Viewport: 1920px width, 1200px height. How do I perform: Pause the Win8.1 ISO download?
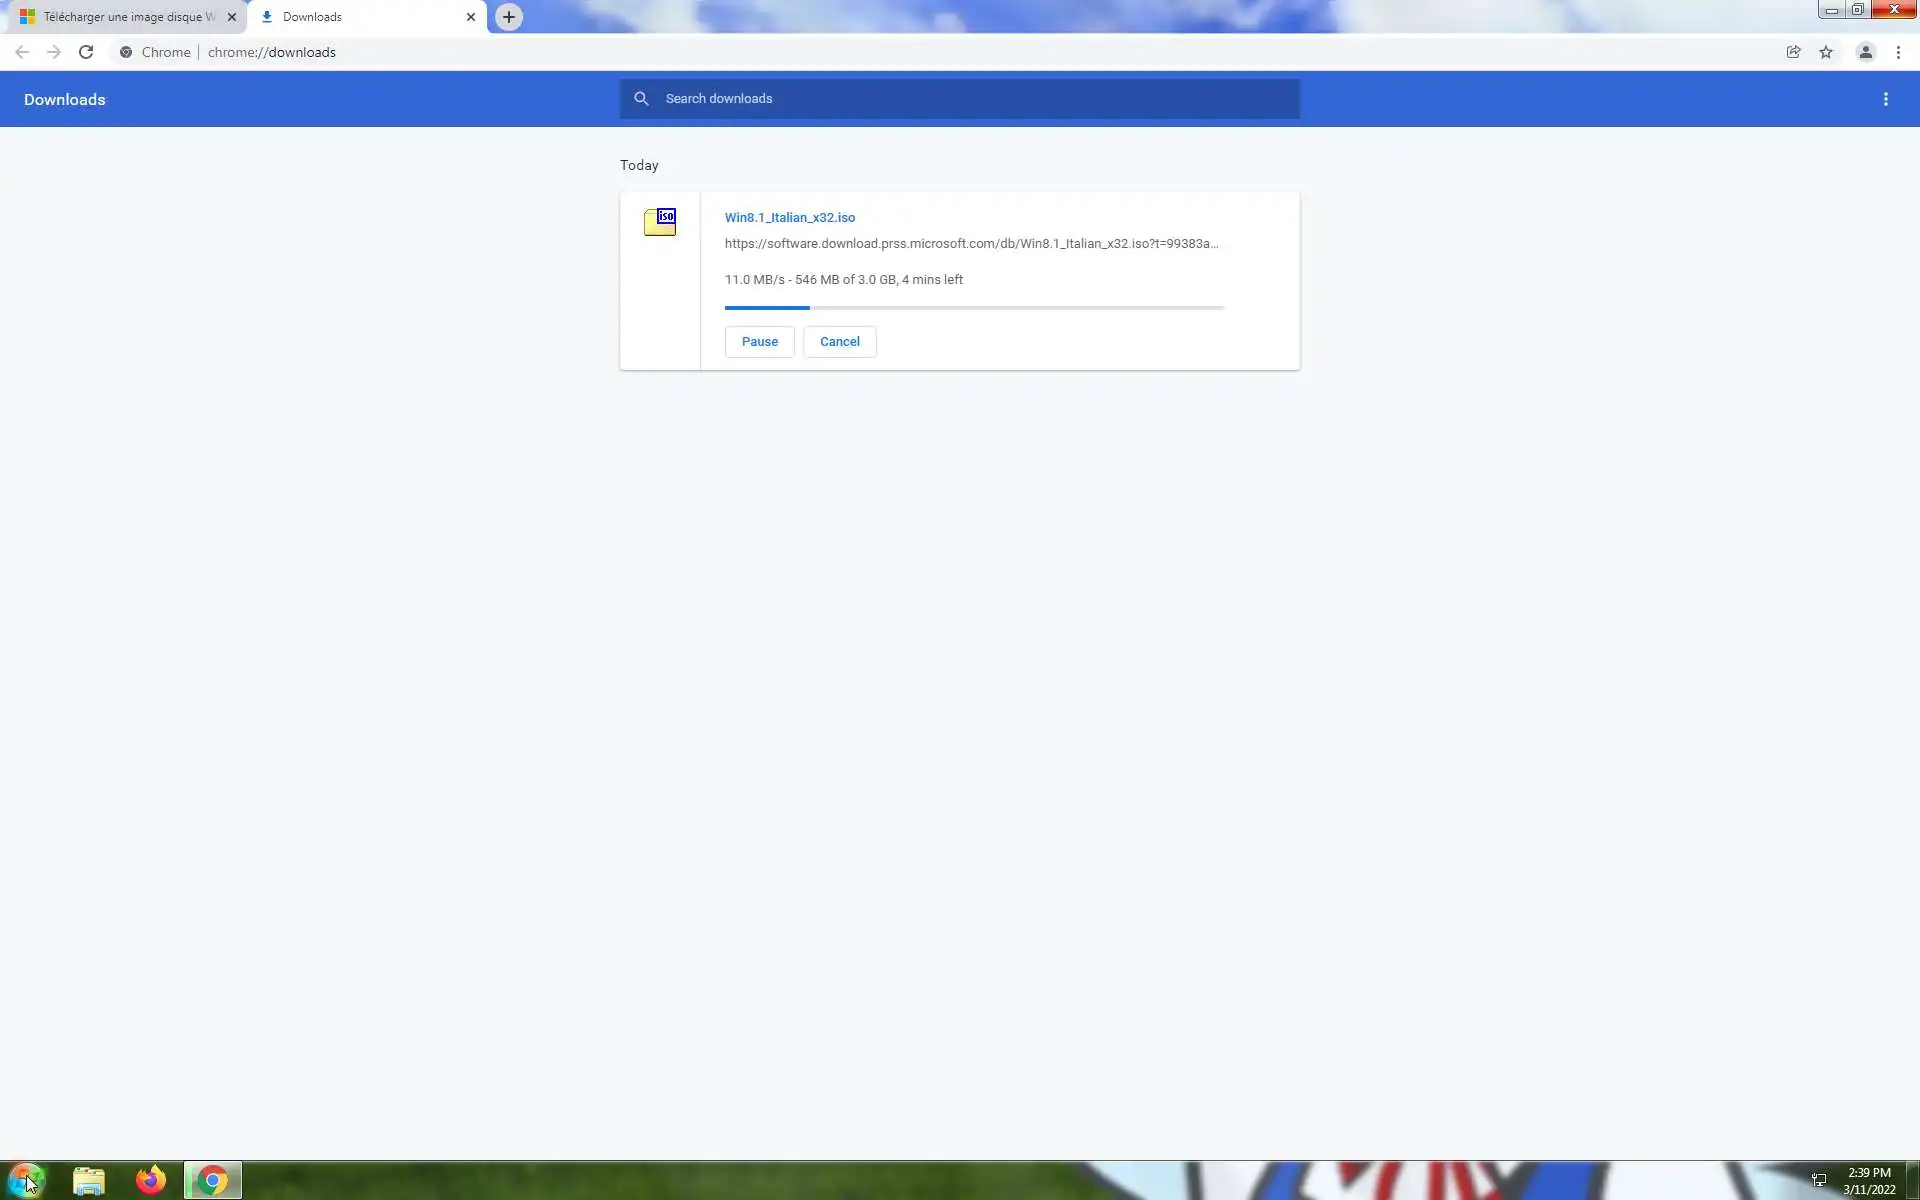pos(759,342)
